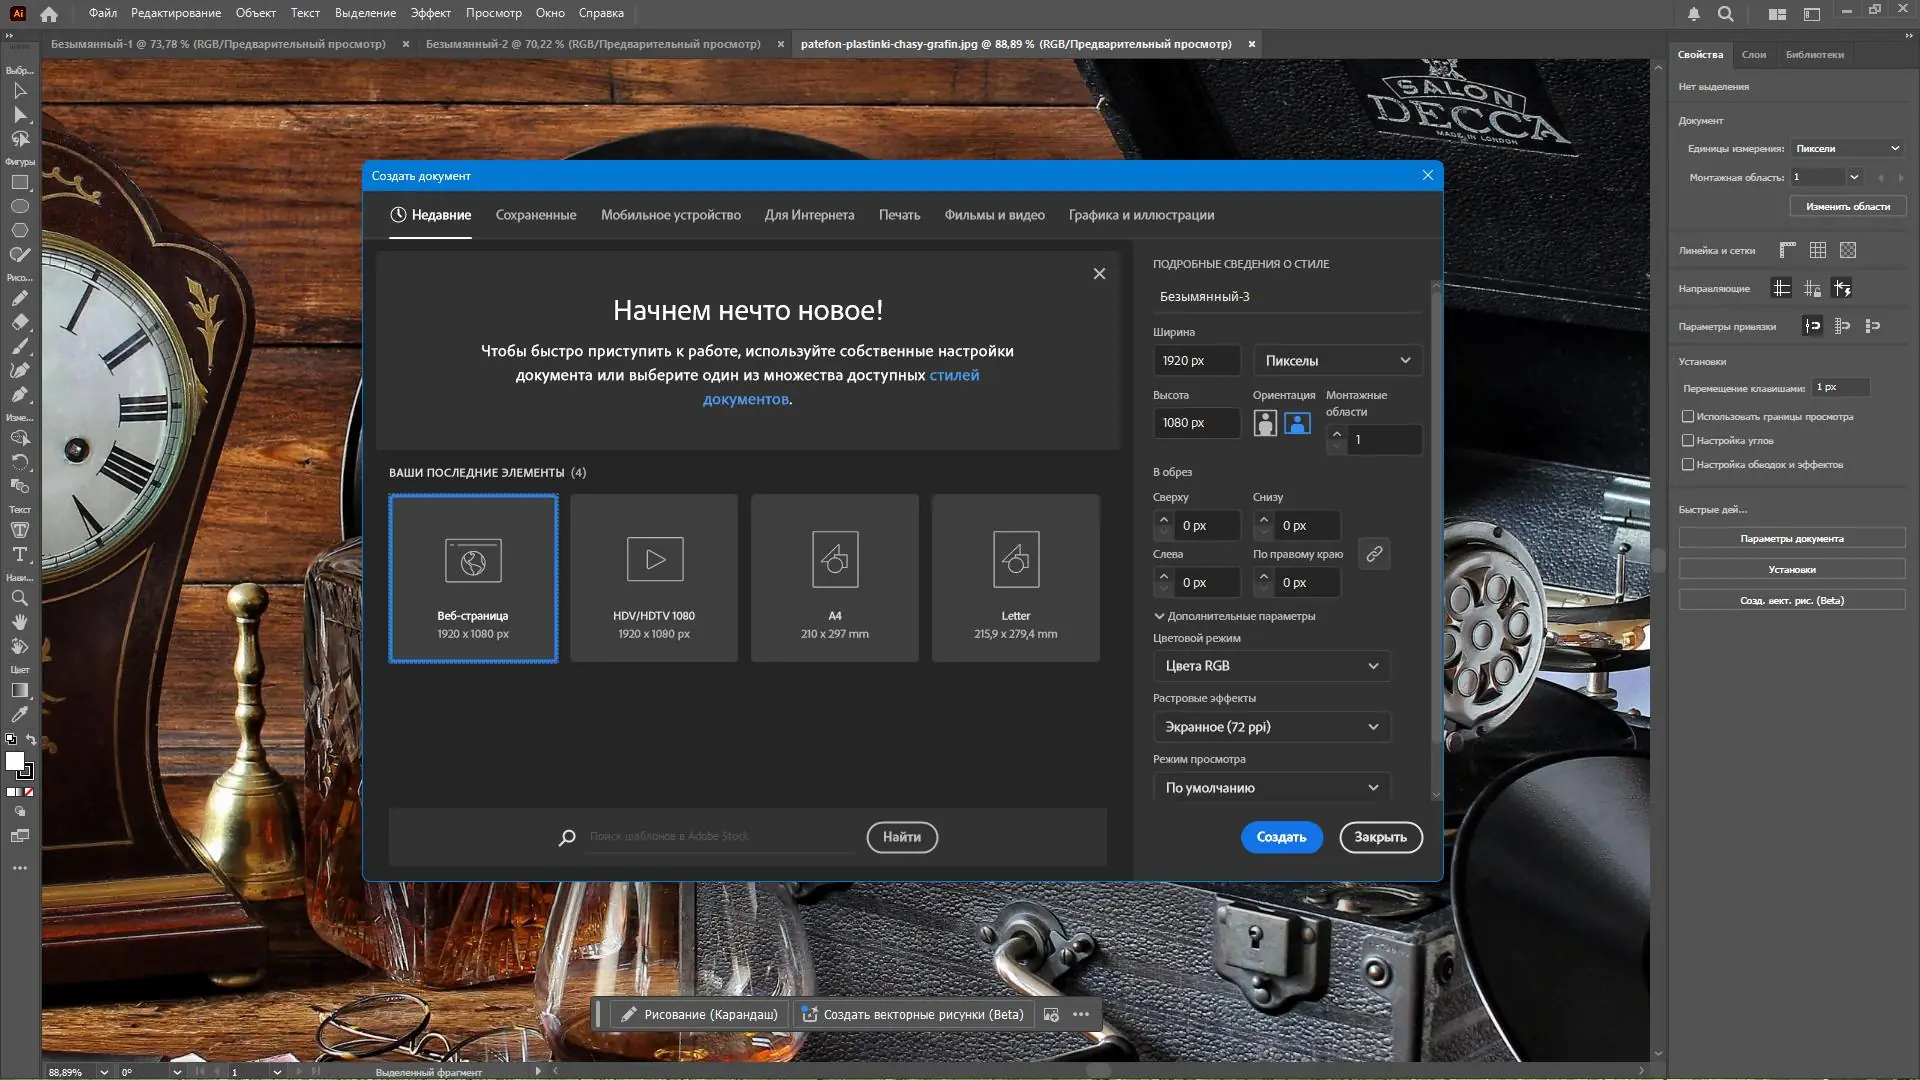Enable Использовать границы просмотра checkbox
The width and height of the screenshot is (1920, 1080).
[x=1689, y=417]
